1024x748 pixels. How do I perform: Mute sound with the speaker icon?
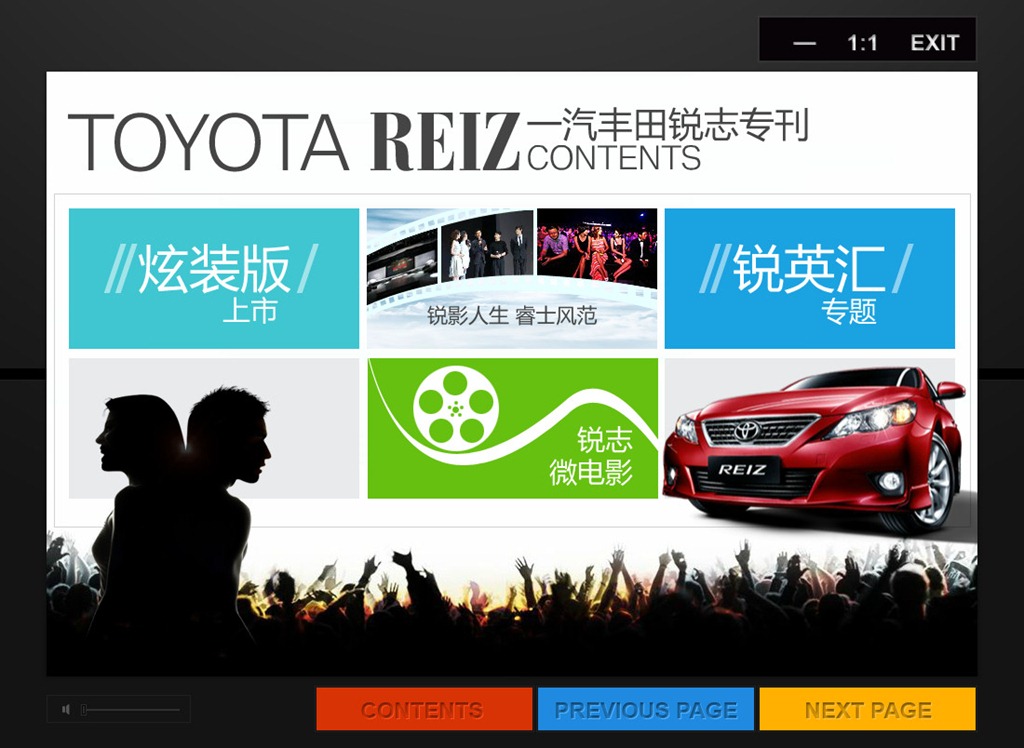pos(65,709)
